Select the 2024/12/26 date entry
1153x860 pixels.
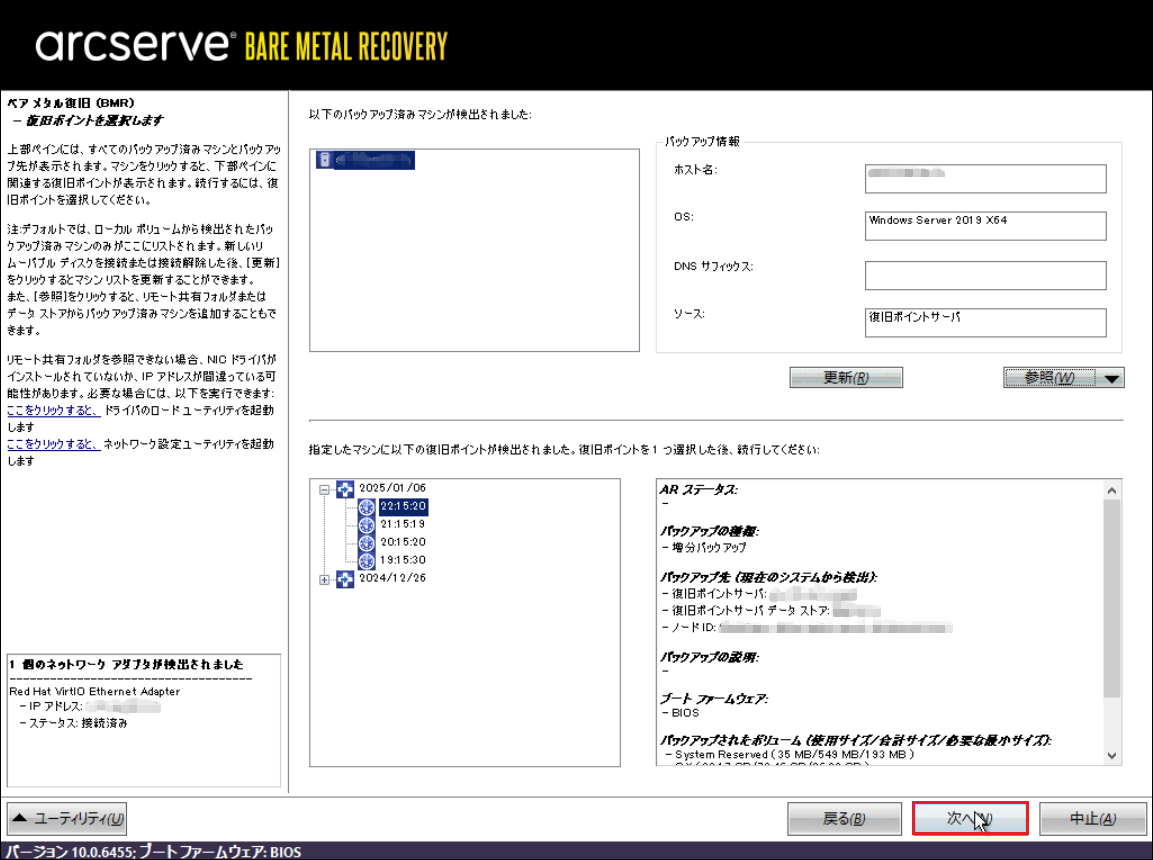pyautogui.click(x=393, y=578)
